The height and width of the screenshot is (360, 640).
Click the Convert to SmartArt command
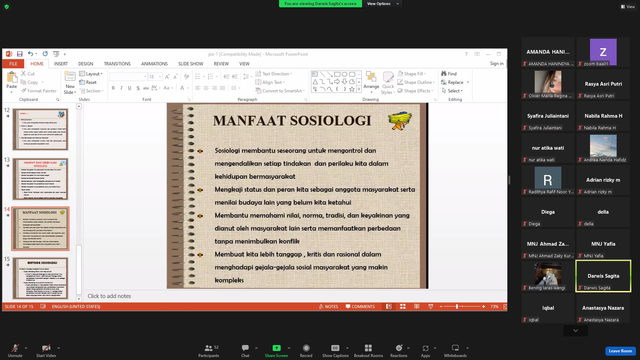pyautogui.click(x=279, y=91)
